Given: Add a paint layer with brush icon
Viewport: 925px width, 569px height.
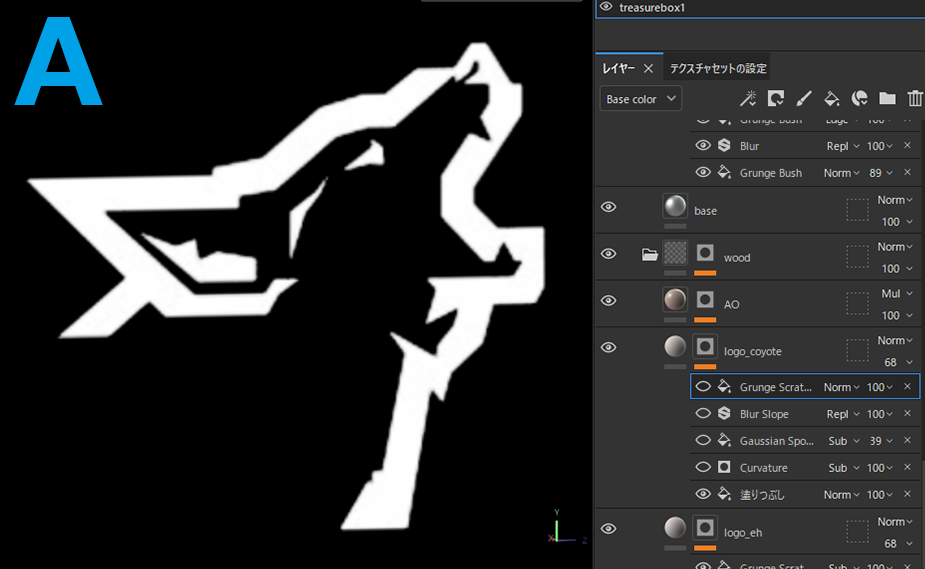Looking at the screenshot, I should point(803,98).
